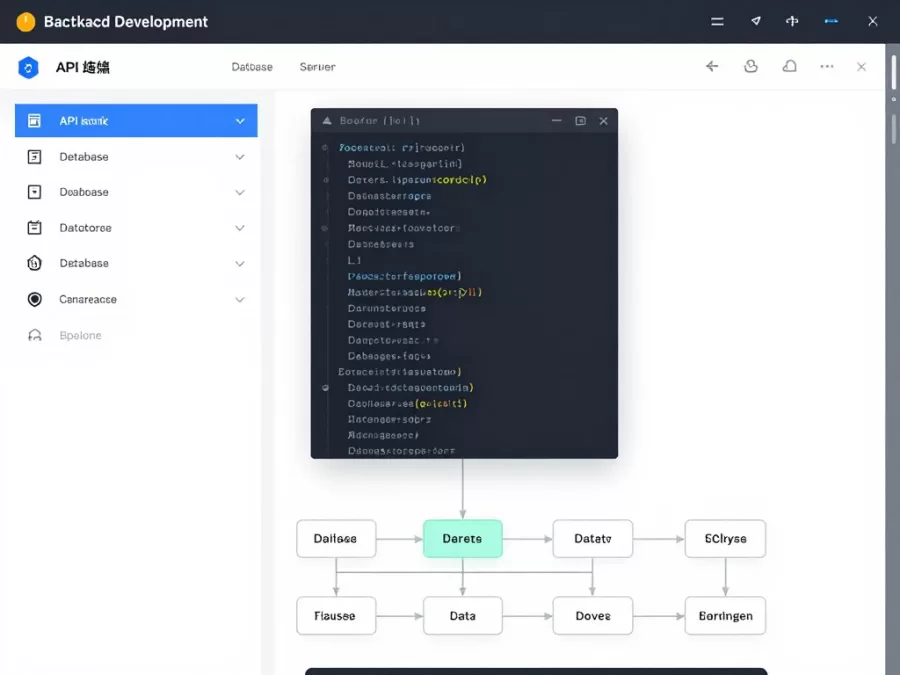The image size is (900, 675).
Task: Click the triangle icon in code window header
Action: [x=327, y=121]
